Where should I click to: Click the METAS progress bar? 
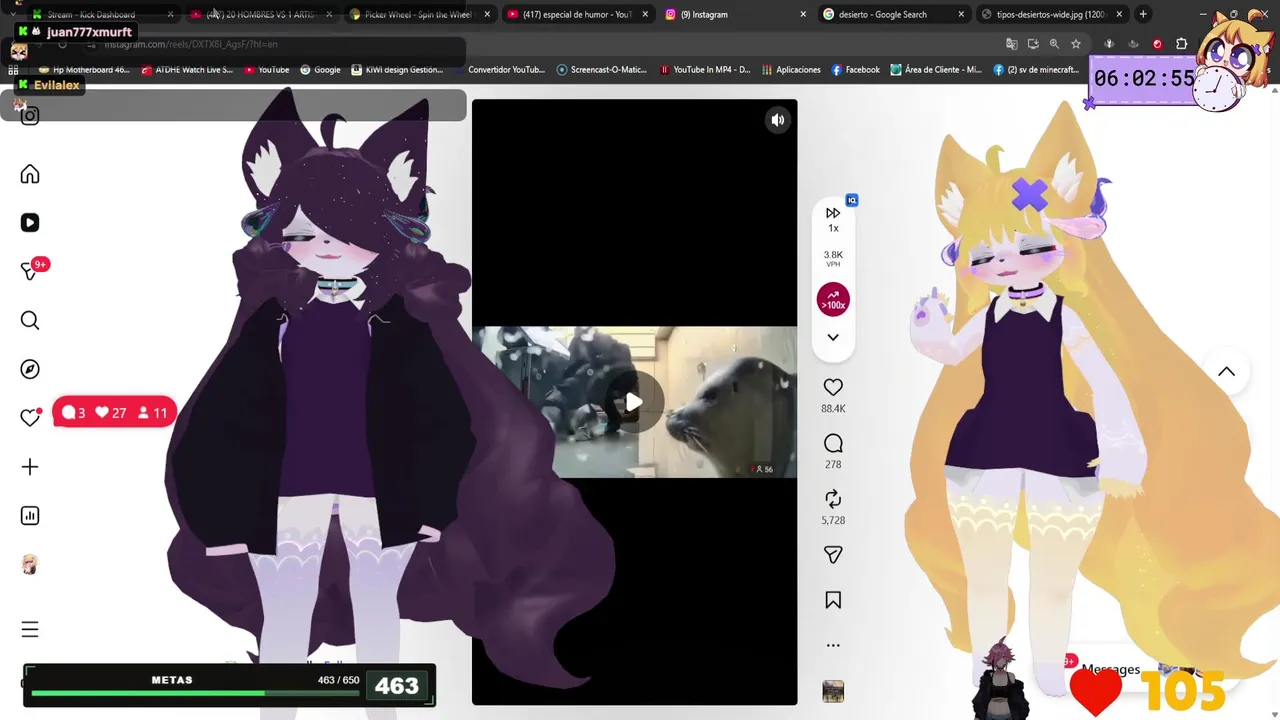pos(195,692)
